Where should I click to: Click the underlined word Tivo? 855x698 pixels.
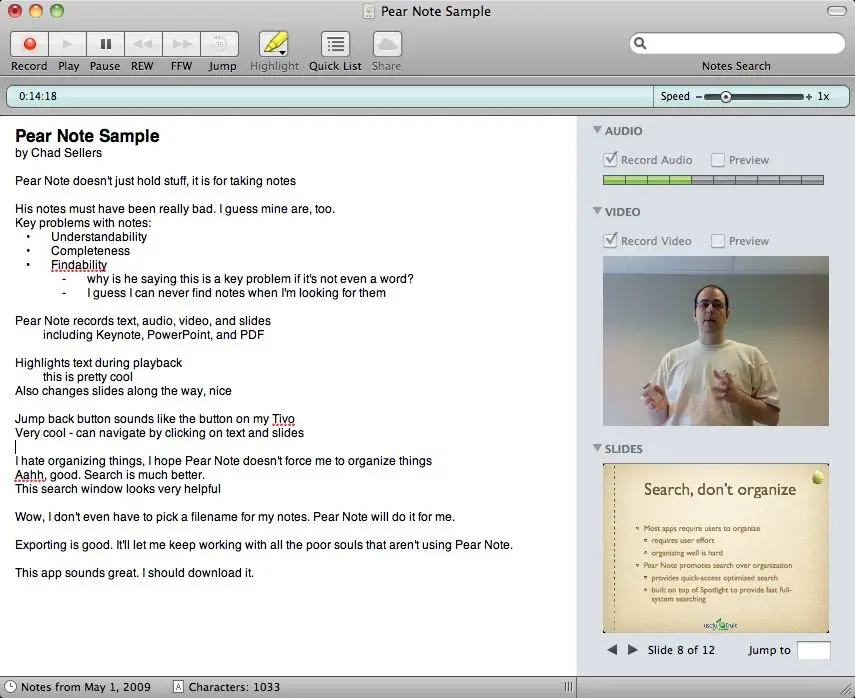pos(284,419)
